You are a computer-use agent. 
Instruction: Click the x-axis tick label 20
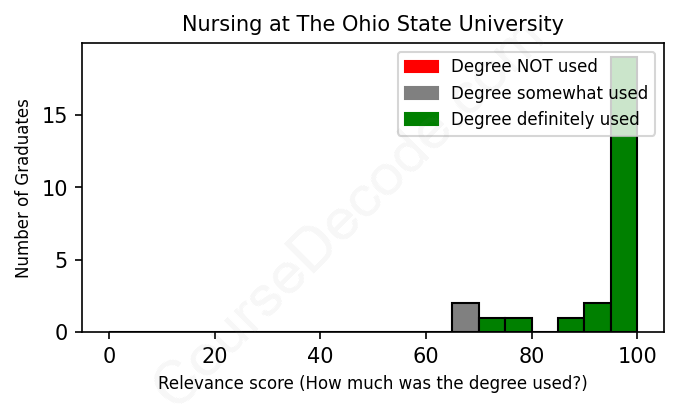[x=214, y=354]
